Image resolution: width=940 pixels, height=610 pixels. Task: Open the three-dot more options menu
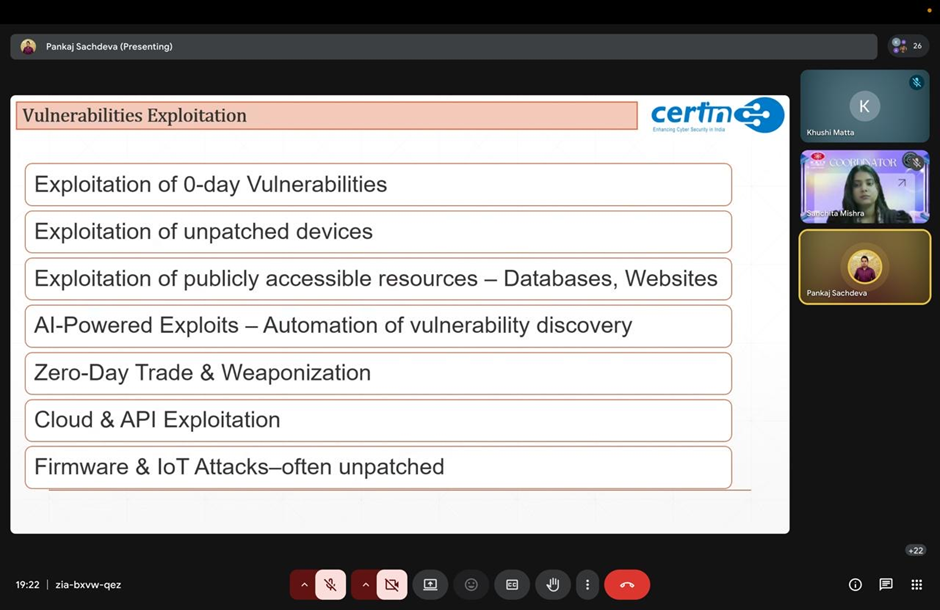click(x=588, y=585)
